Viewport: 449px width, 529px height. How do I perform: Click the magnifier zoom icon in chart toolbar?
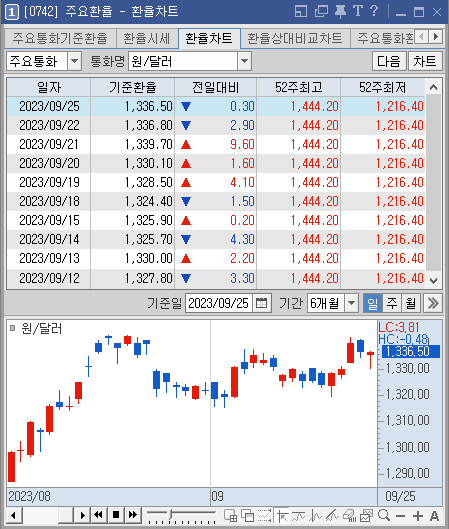click(384, 516)
